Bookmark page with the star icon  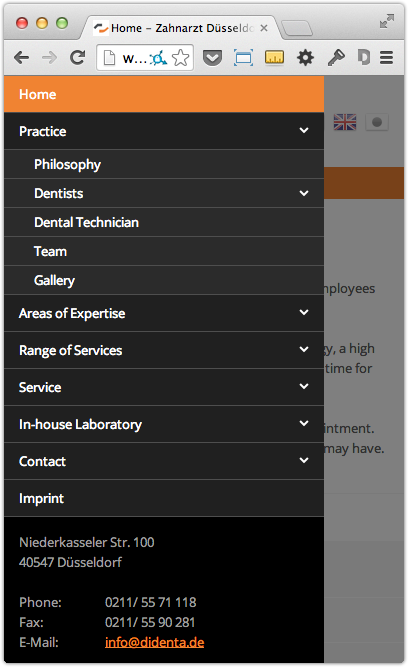coord(180,58)
